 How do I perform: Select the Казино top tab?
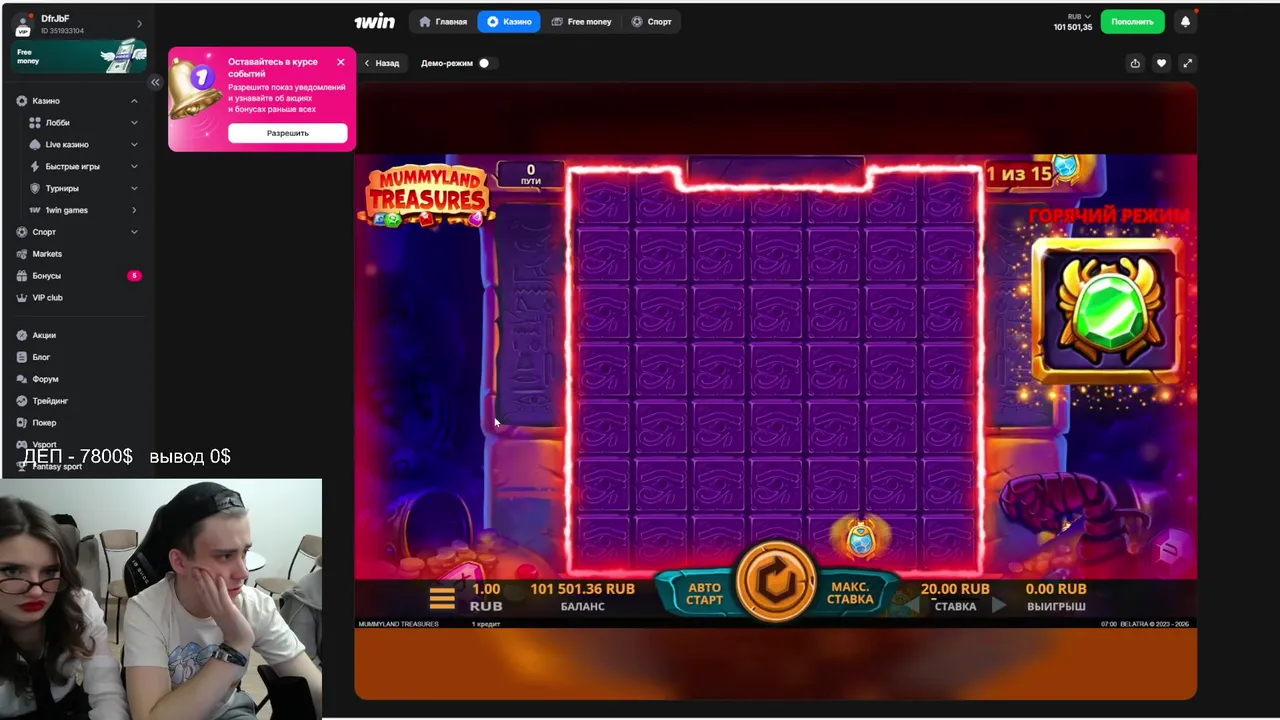[509, 21]
